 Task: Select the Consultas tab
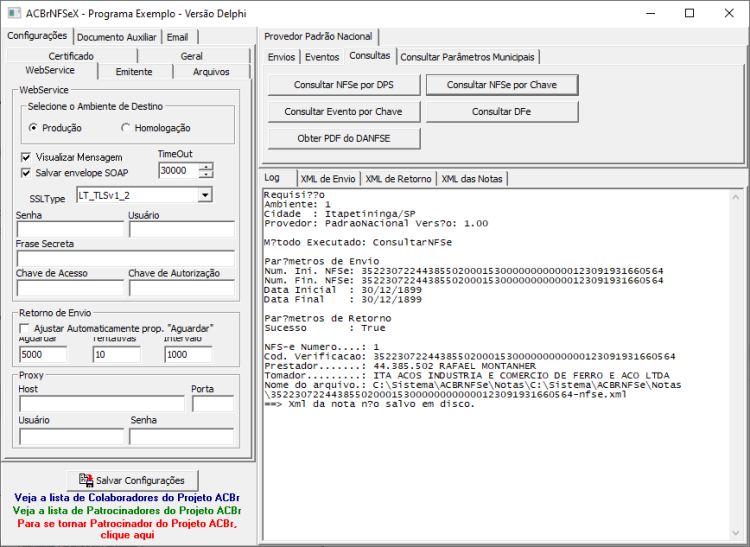pyautogui.click(x=369, y=56)
